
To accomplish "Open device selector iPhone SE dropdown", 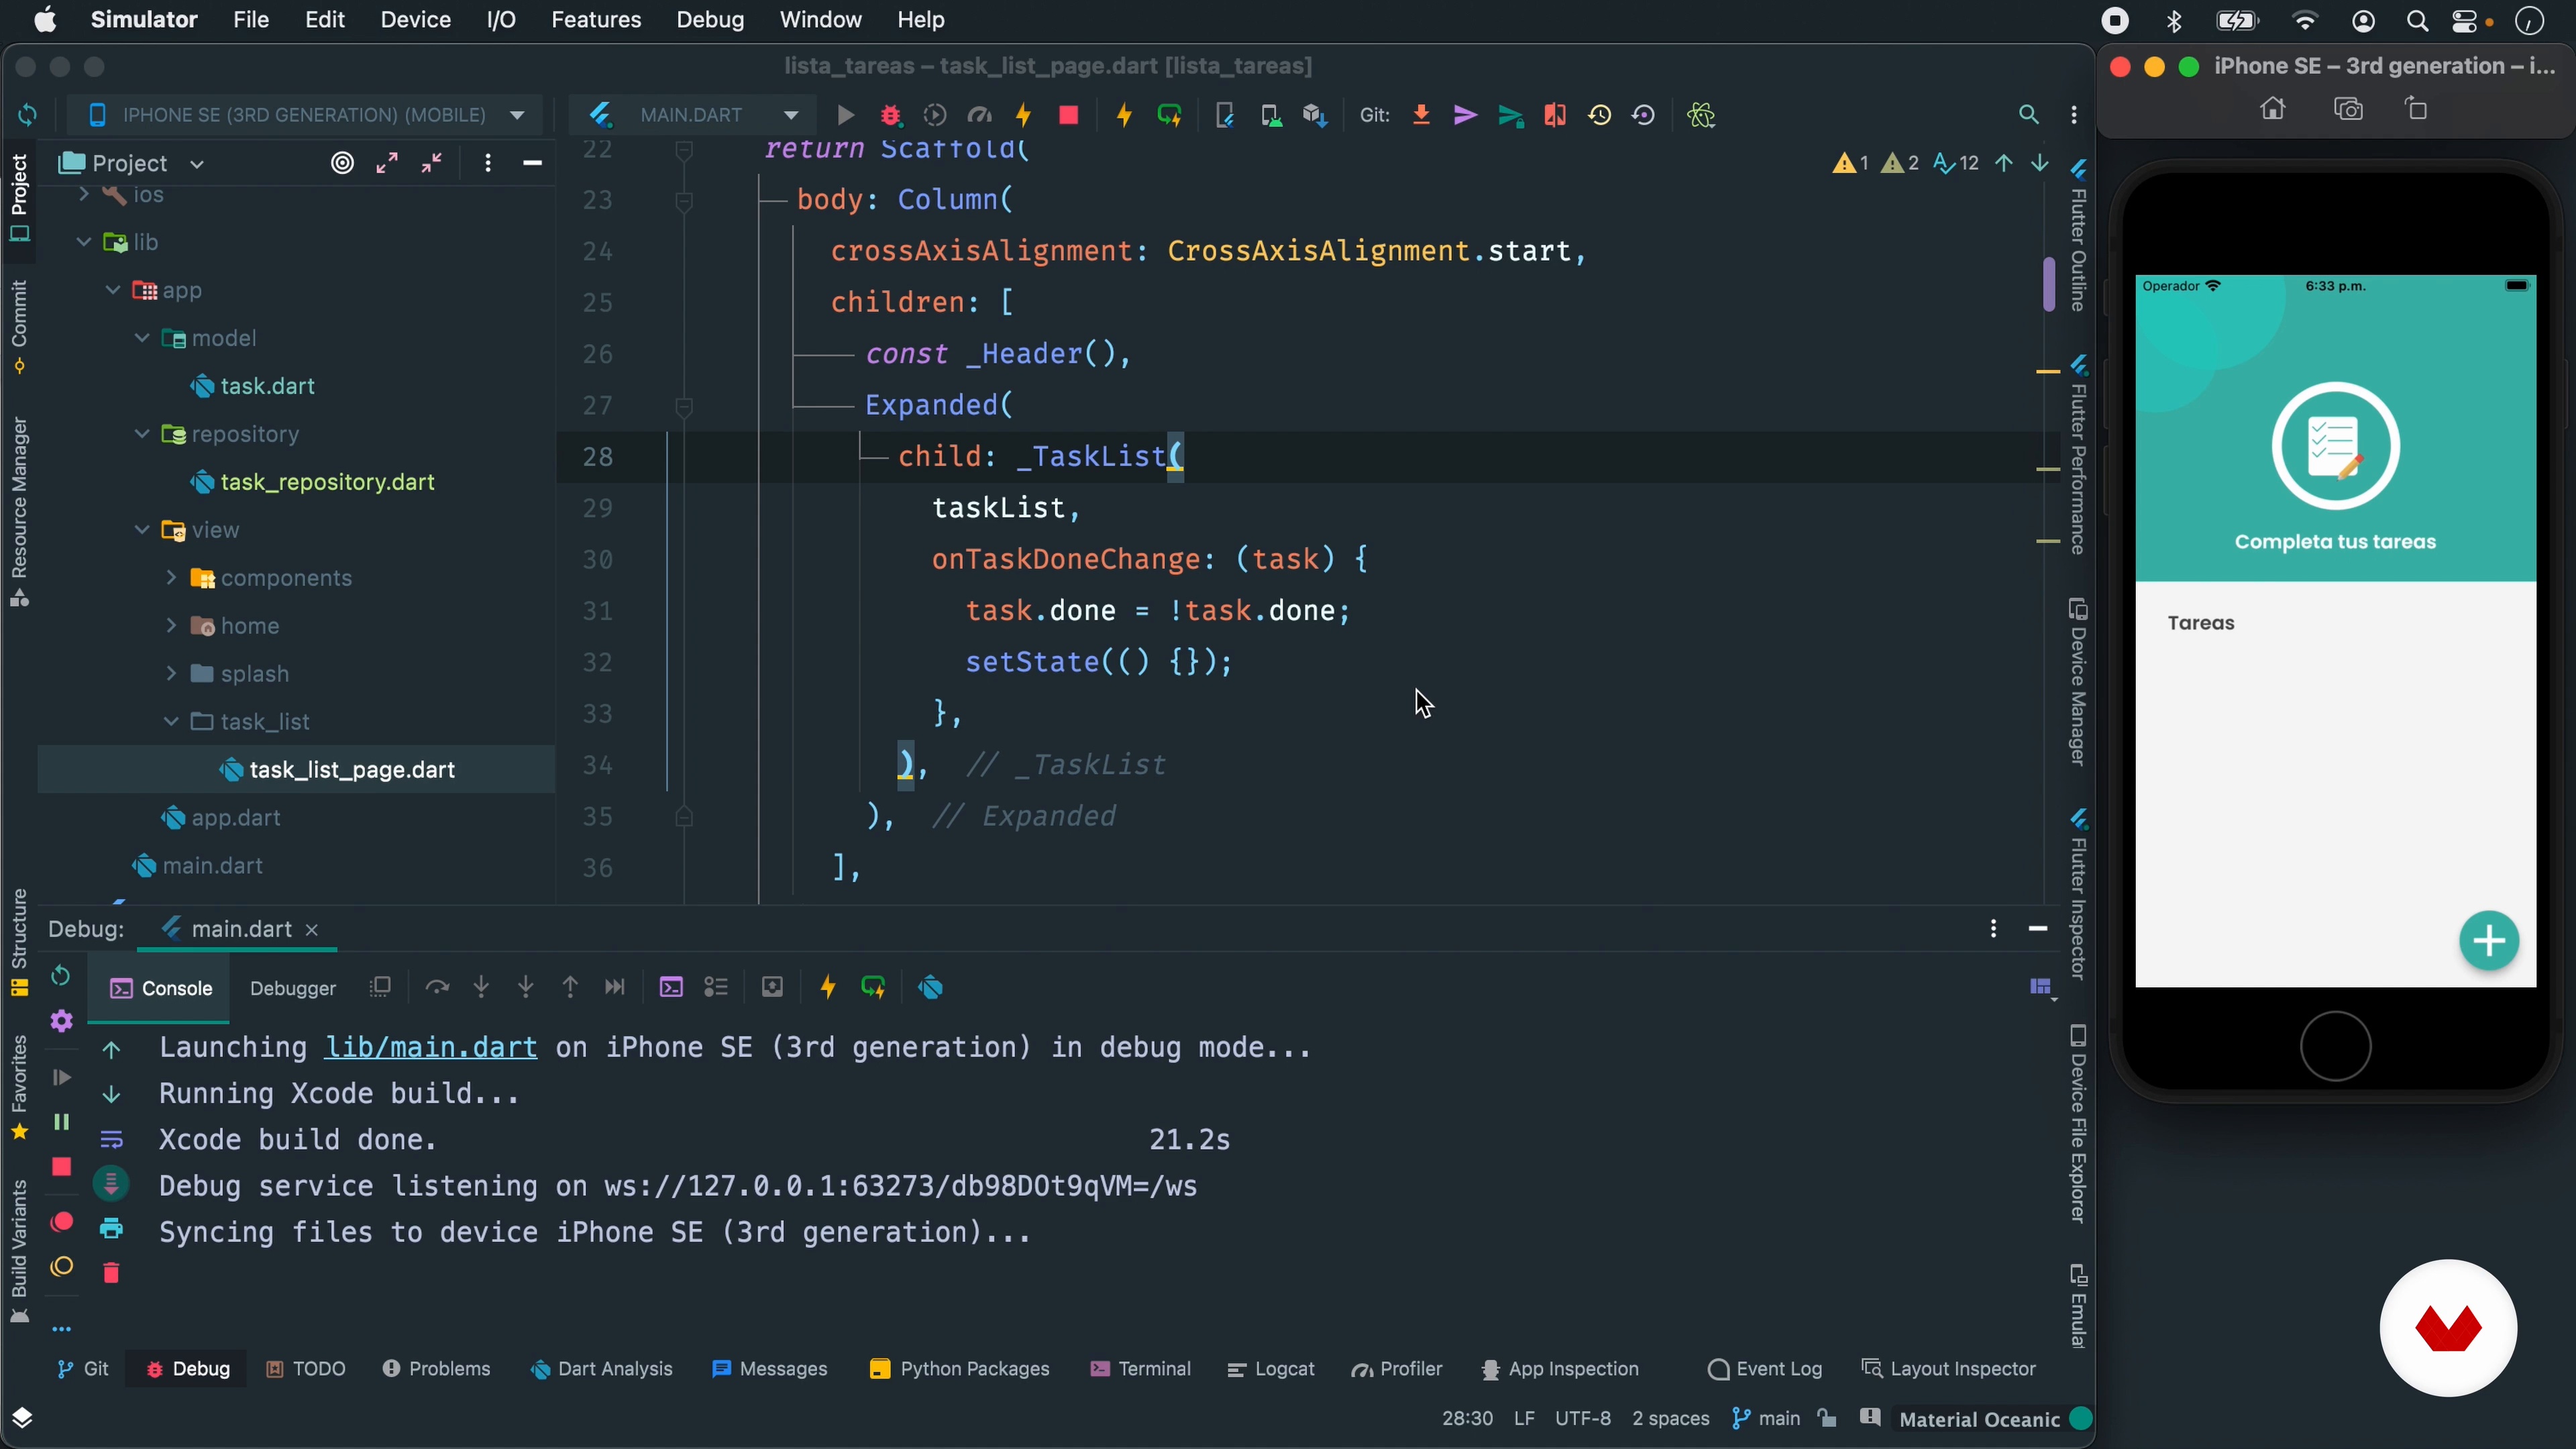I will pyautogui.click(x=304, y=115).
